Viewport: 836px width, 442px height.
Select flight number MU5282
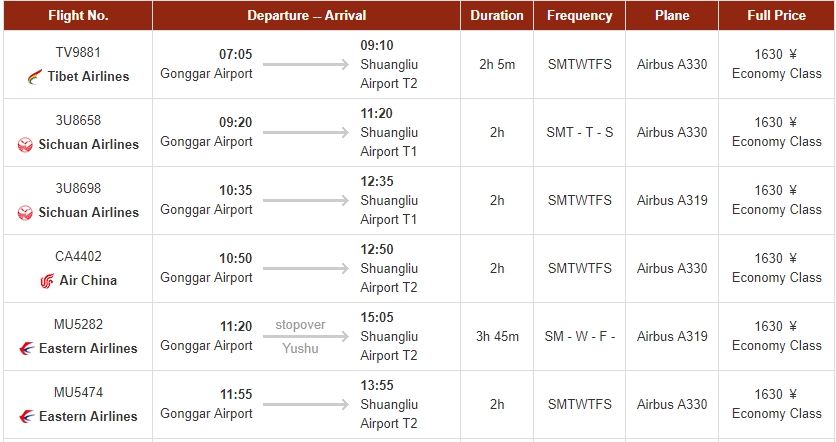78,324
